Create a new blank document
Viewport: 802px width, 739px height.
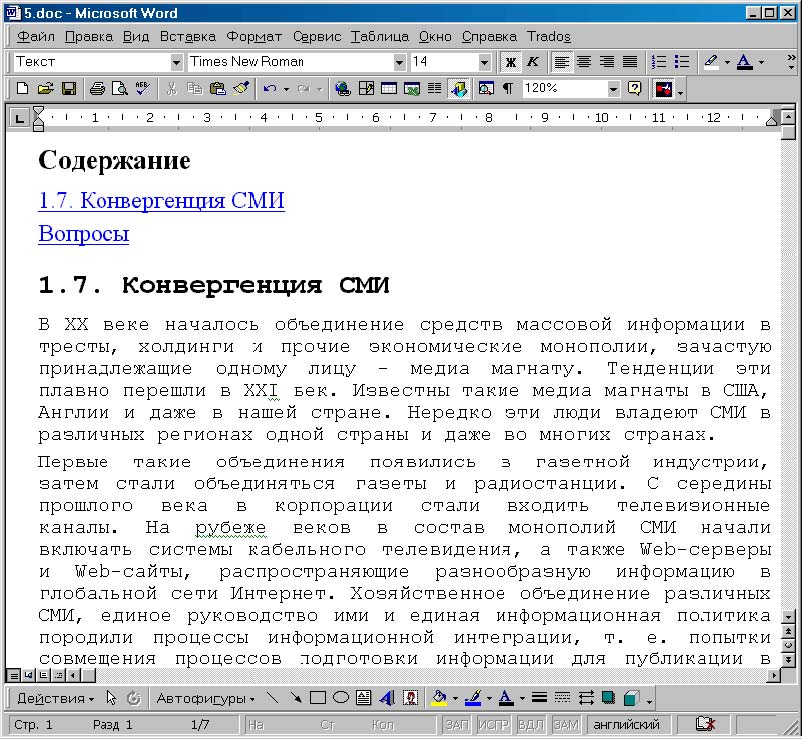[x=22, y=88]
